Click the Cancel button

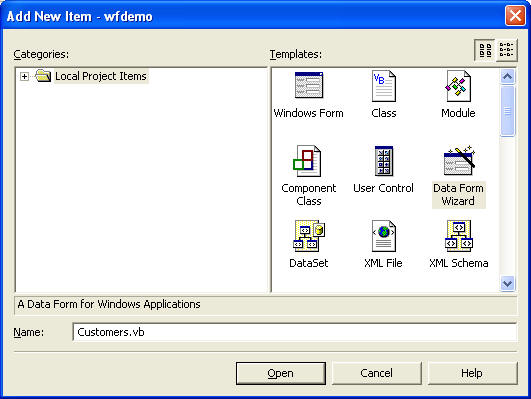click(x=377, y=373)
